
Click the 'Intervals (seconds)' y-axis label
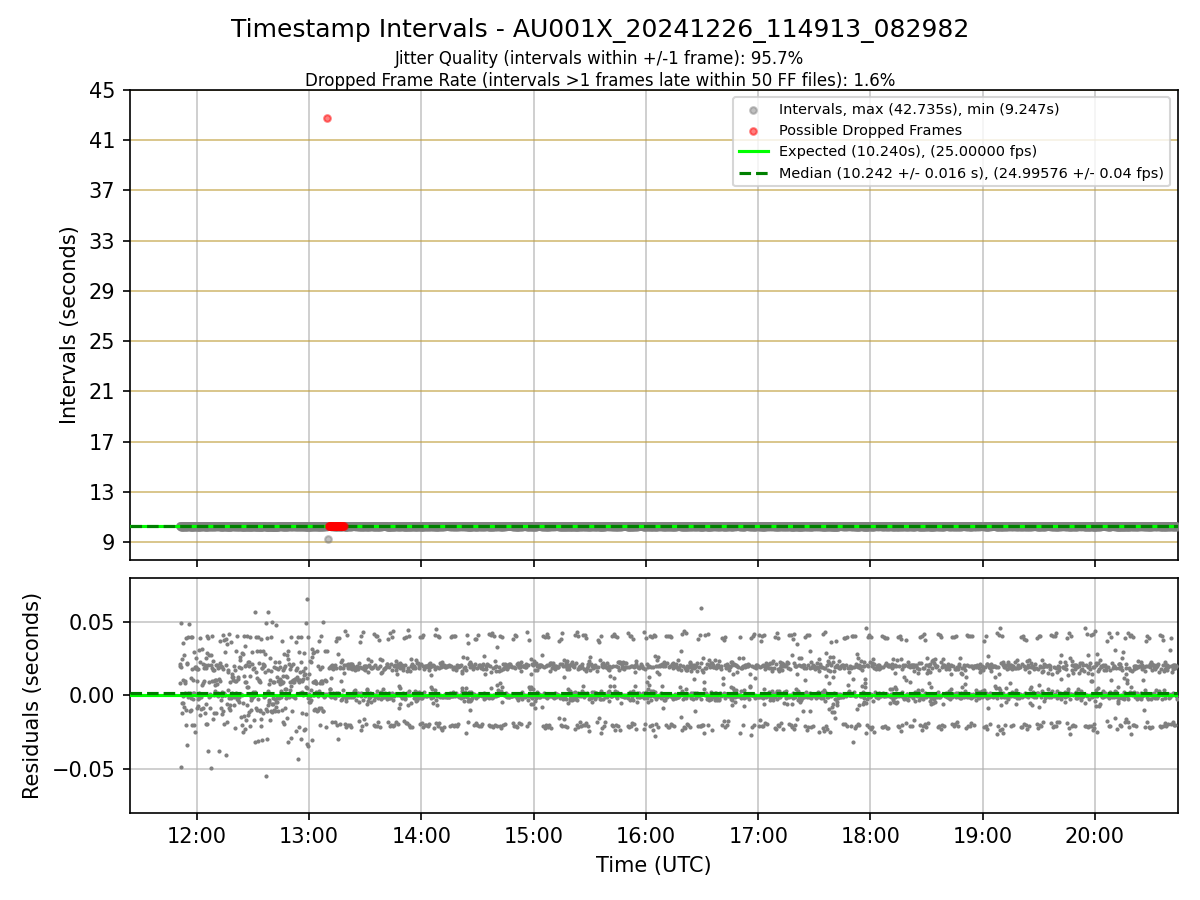[68, 325]
